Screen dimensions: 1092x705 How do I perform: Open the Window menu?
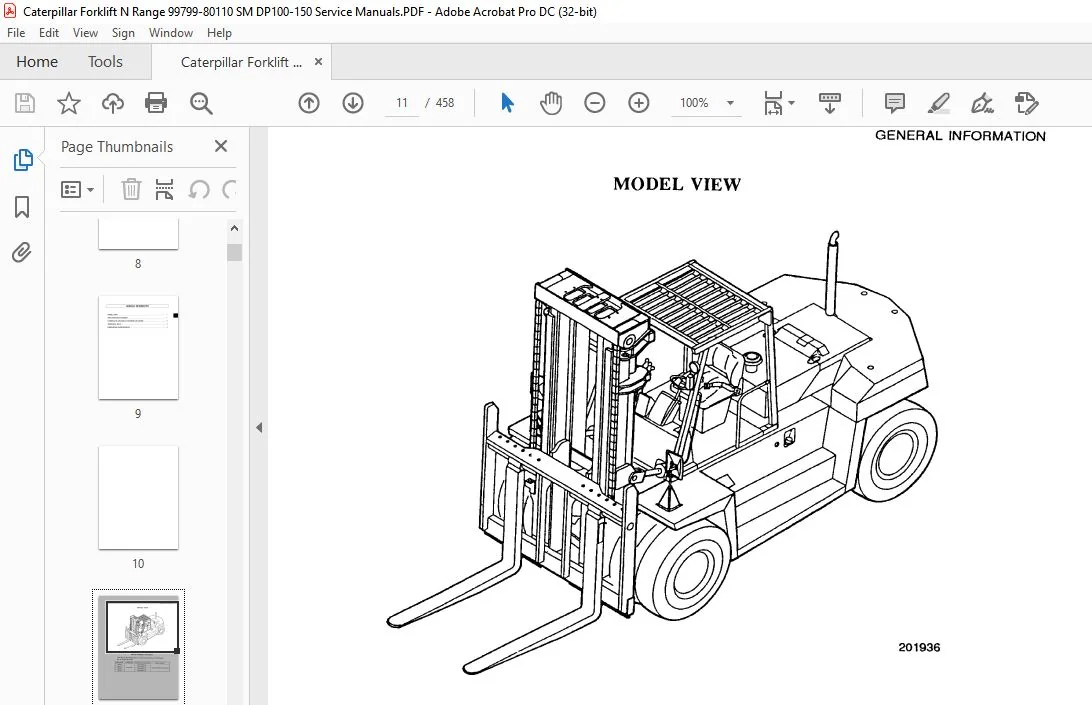171,33
